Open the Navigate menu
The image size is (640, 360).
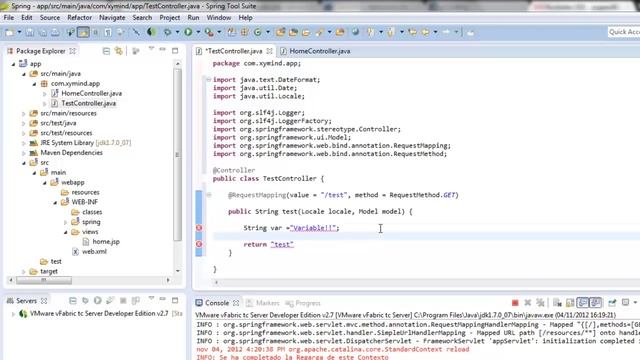click(x=112, y=18)
